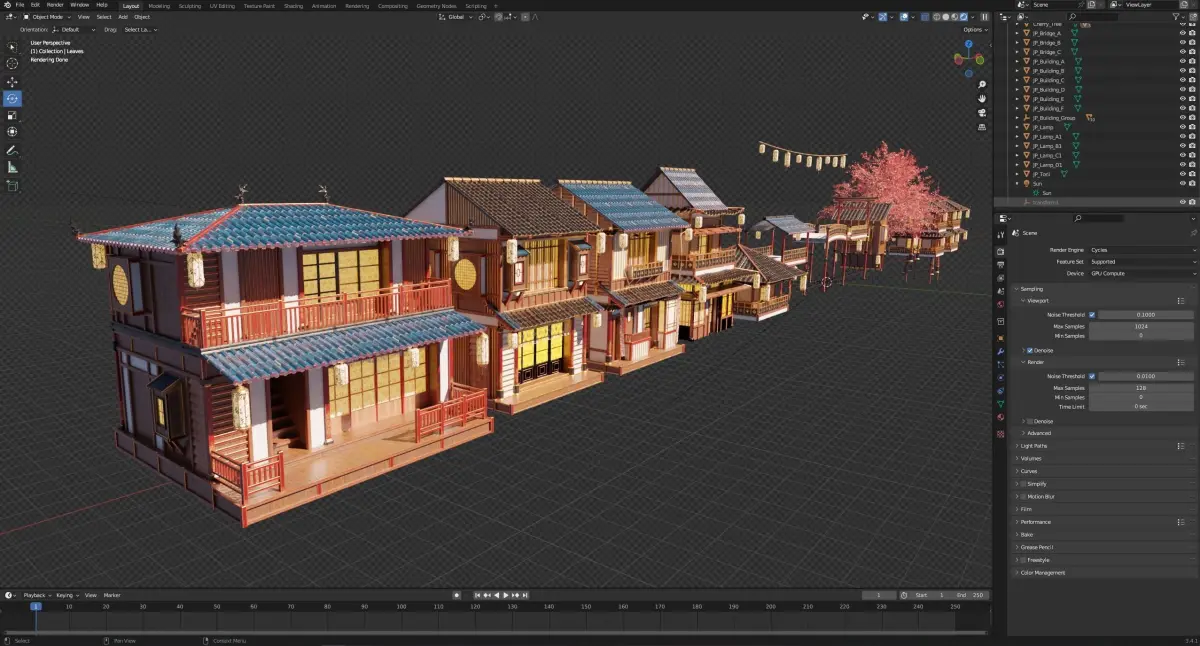
Task: Adjust Viewport Max Samples 1024 field
Action: 1141,326
